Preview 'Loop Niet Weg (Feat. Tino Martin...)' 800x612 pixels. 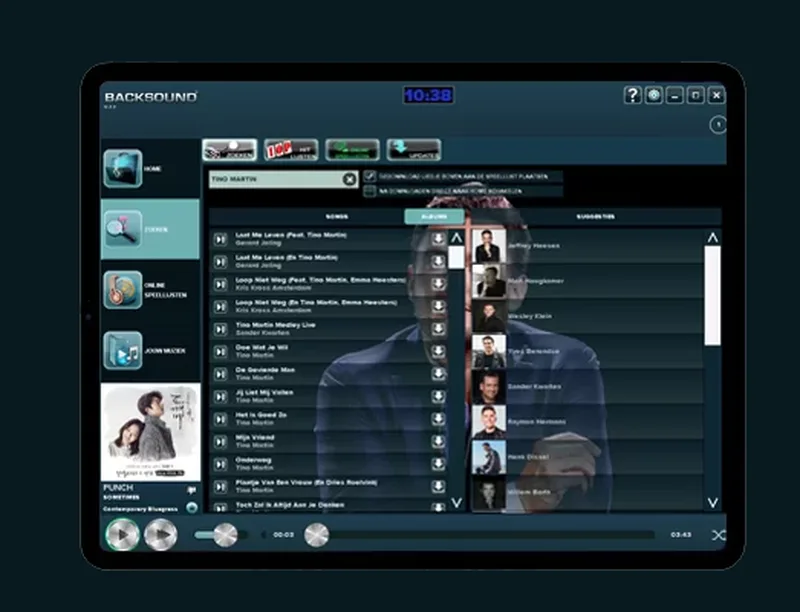[220, 284]
